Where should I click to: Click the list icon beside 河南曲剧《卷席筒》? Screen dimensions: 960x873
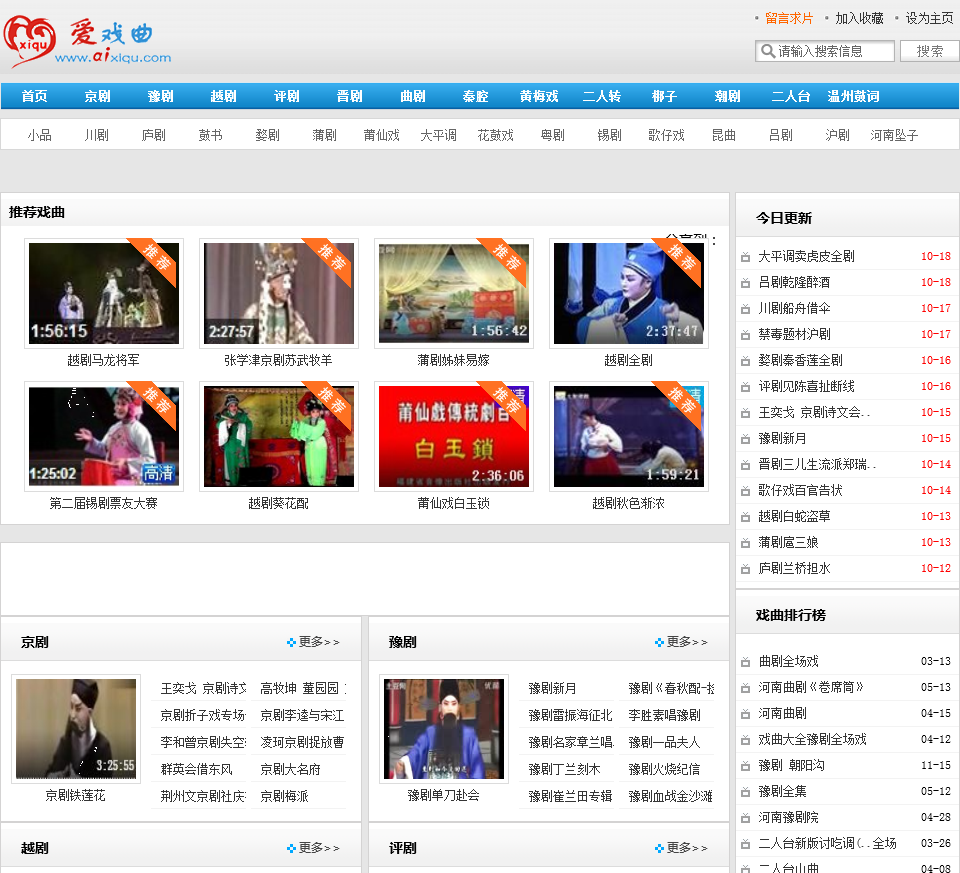[x=745, y=688]
